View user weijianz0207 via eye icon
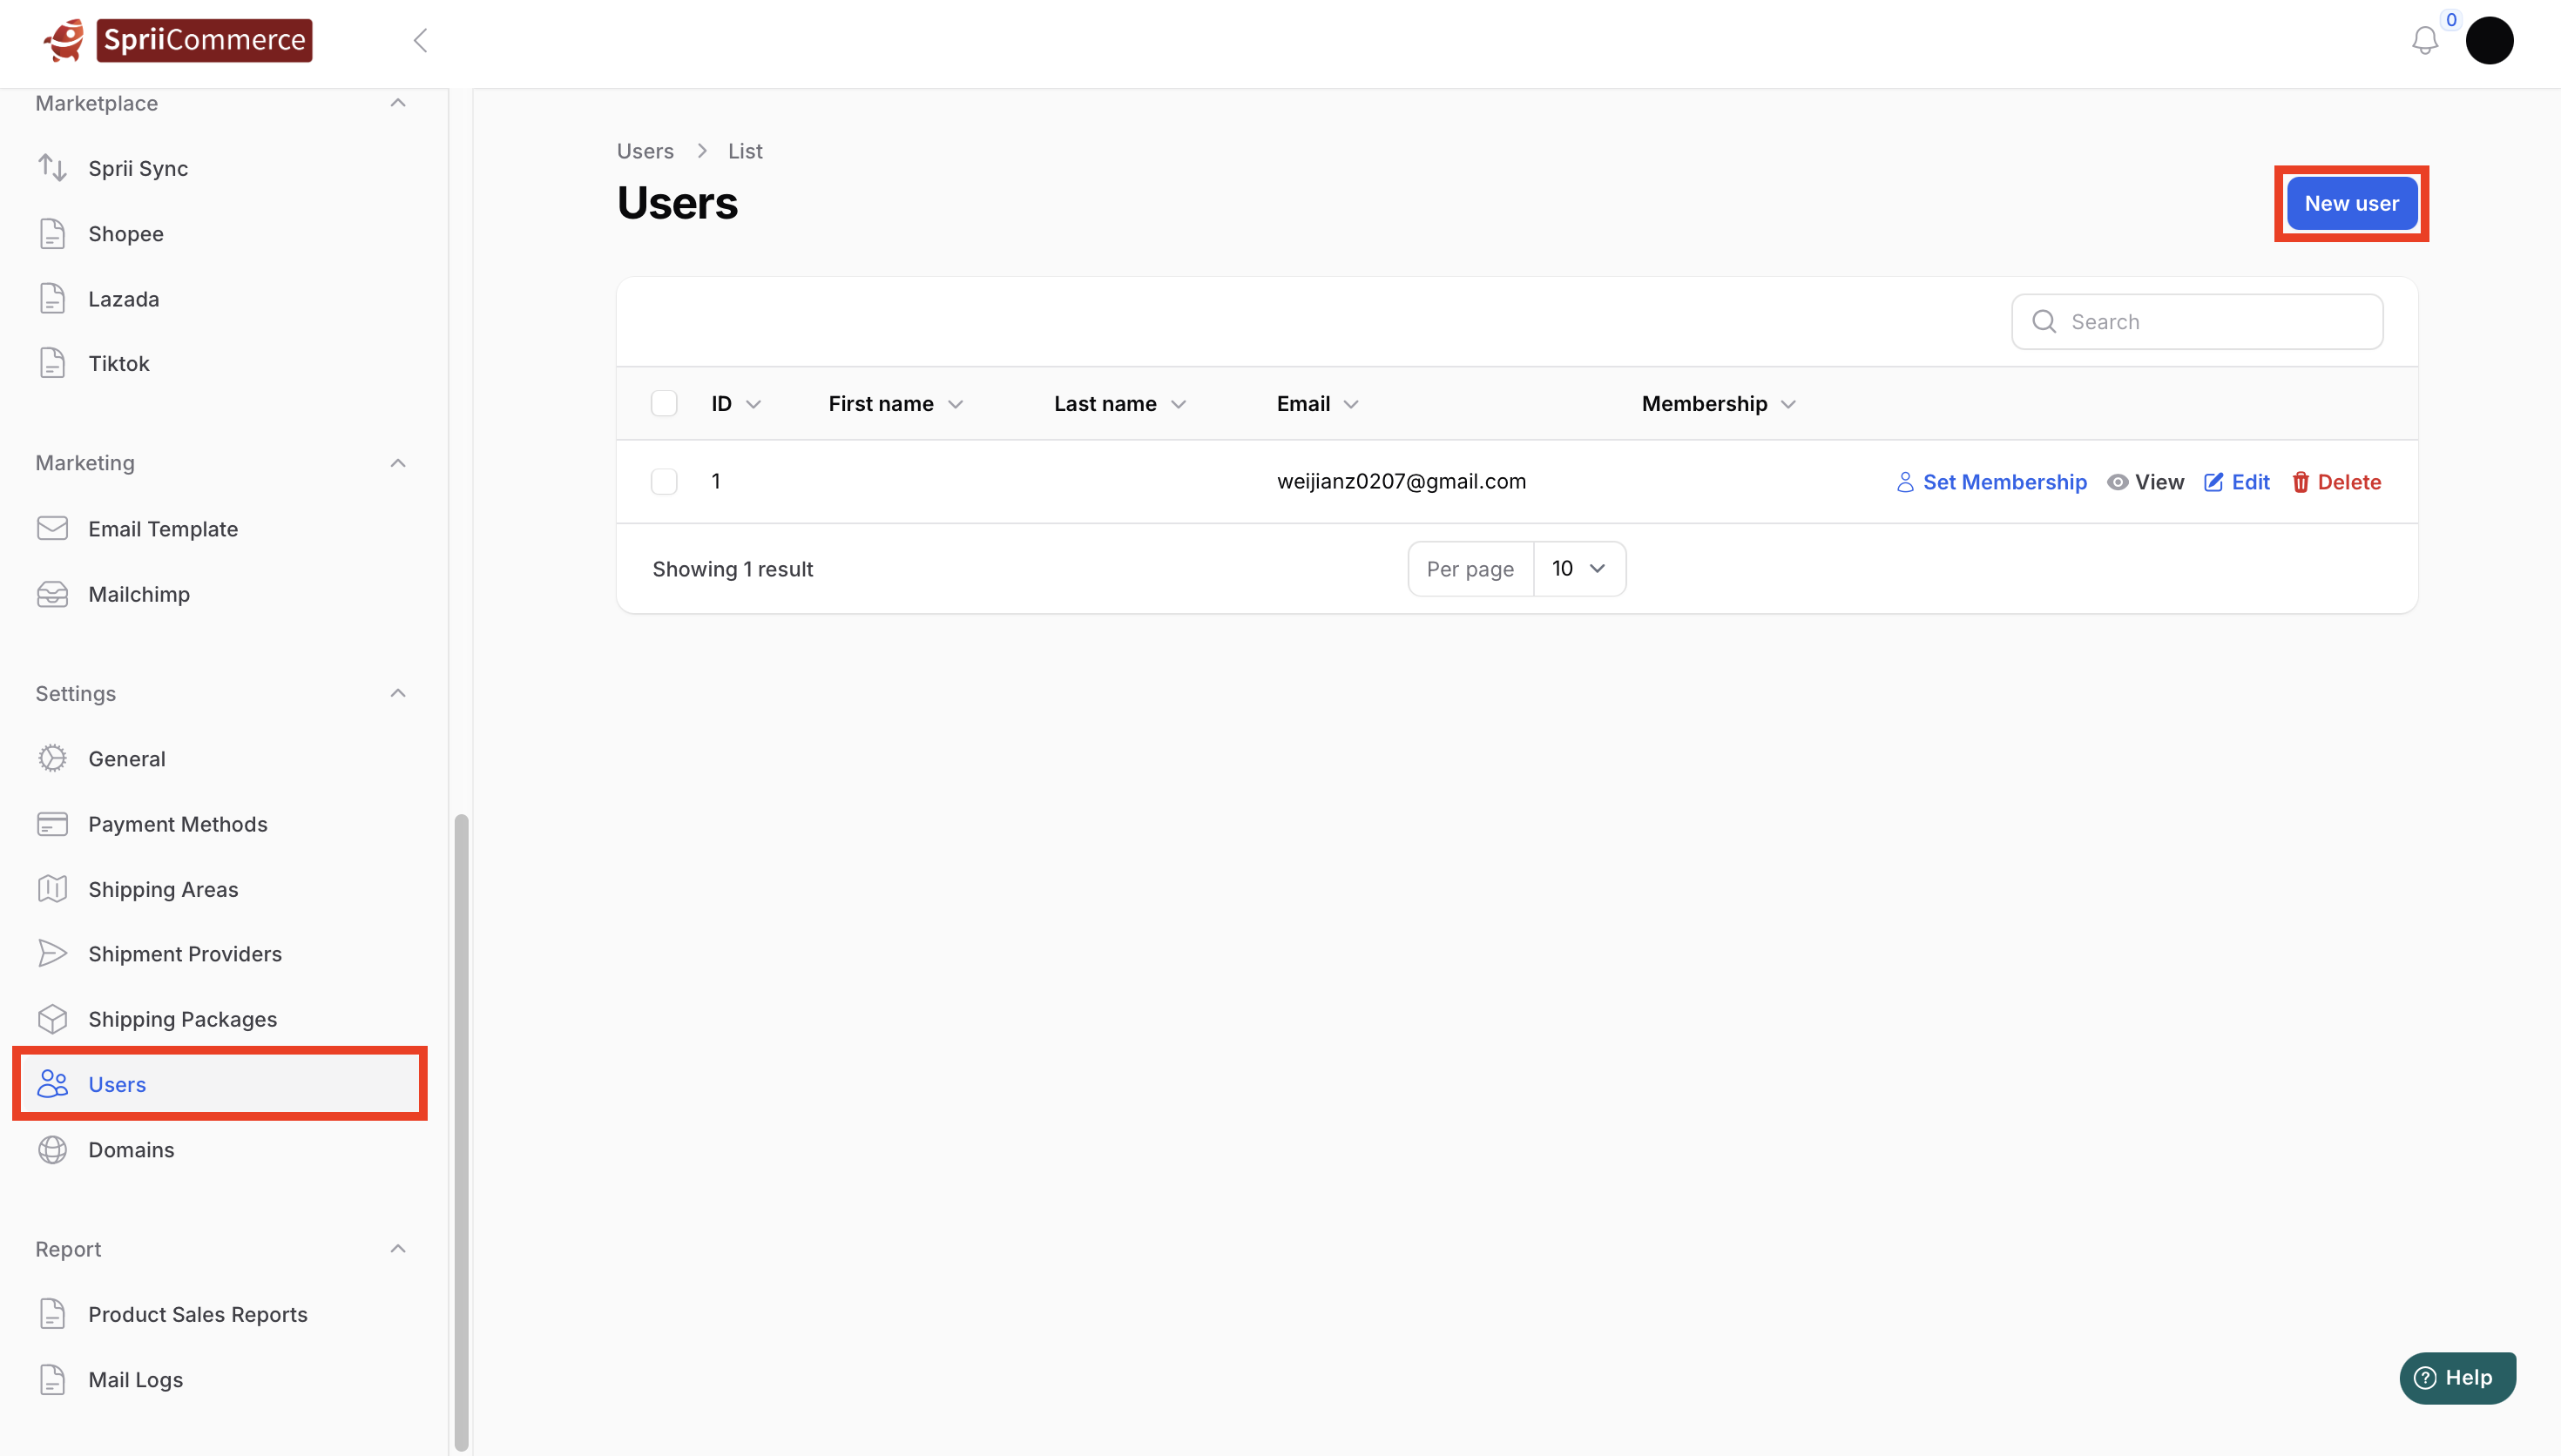This screenshot has width=2561, height=1456. pos(2117,482)
